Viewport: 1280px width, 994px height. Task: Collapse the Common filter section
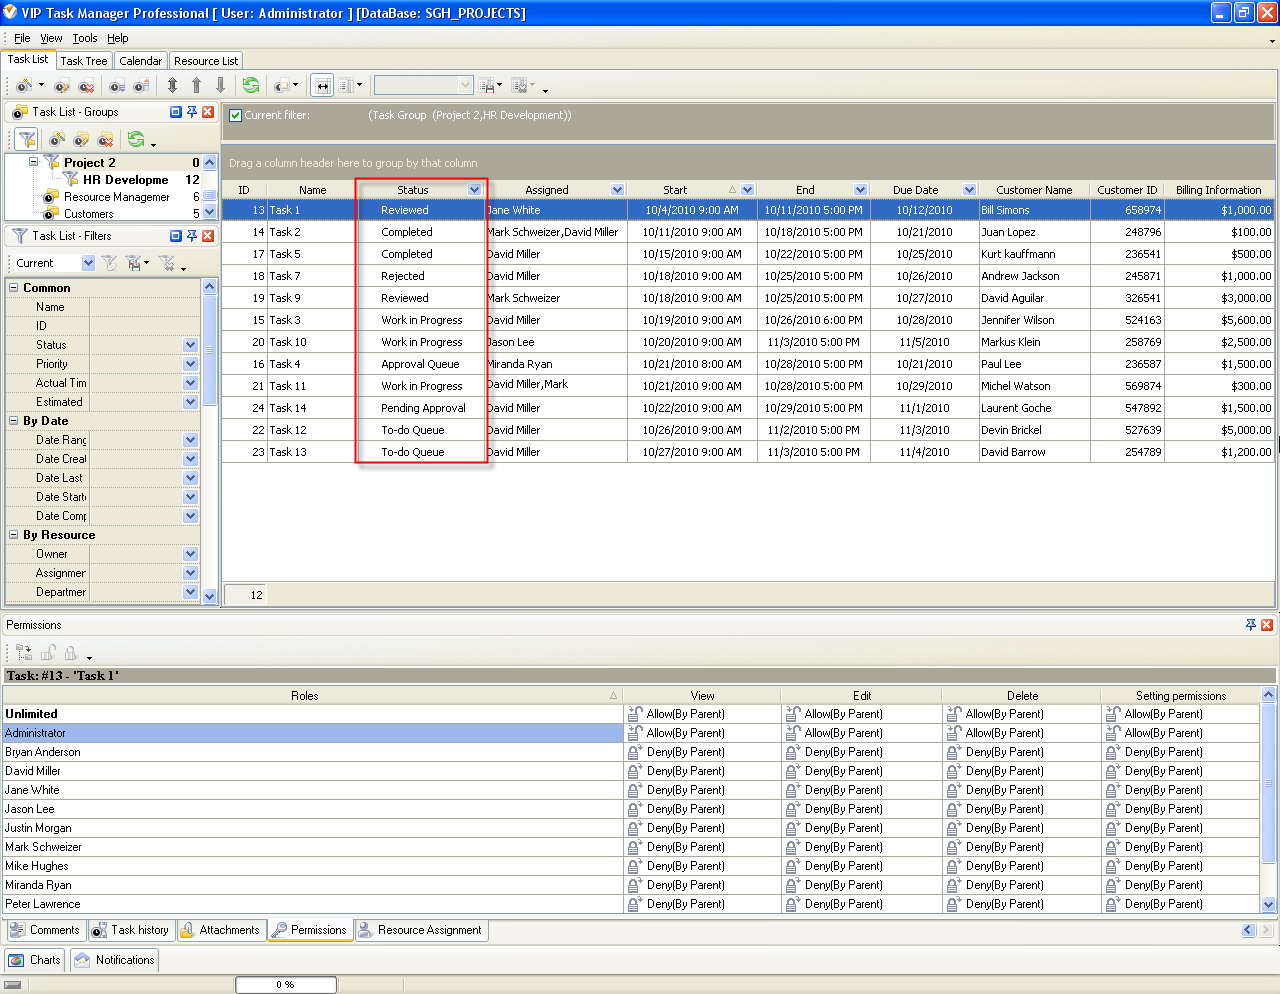point(14,288)
